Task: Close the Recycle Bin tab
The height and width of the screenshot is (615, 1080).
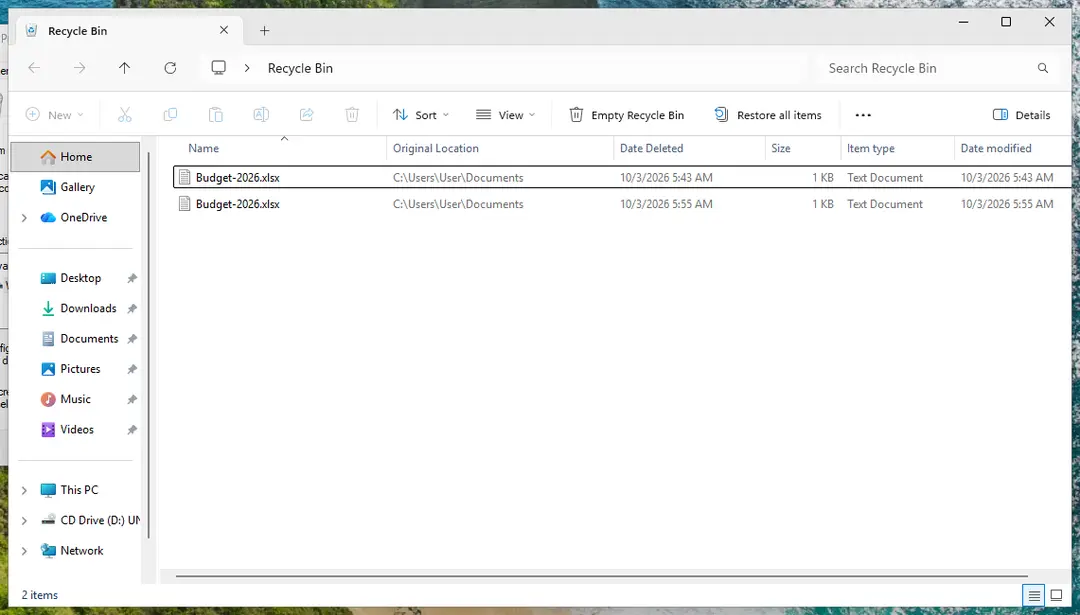Action: pyautogui.click(x=224, y=30)
